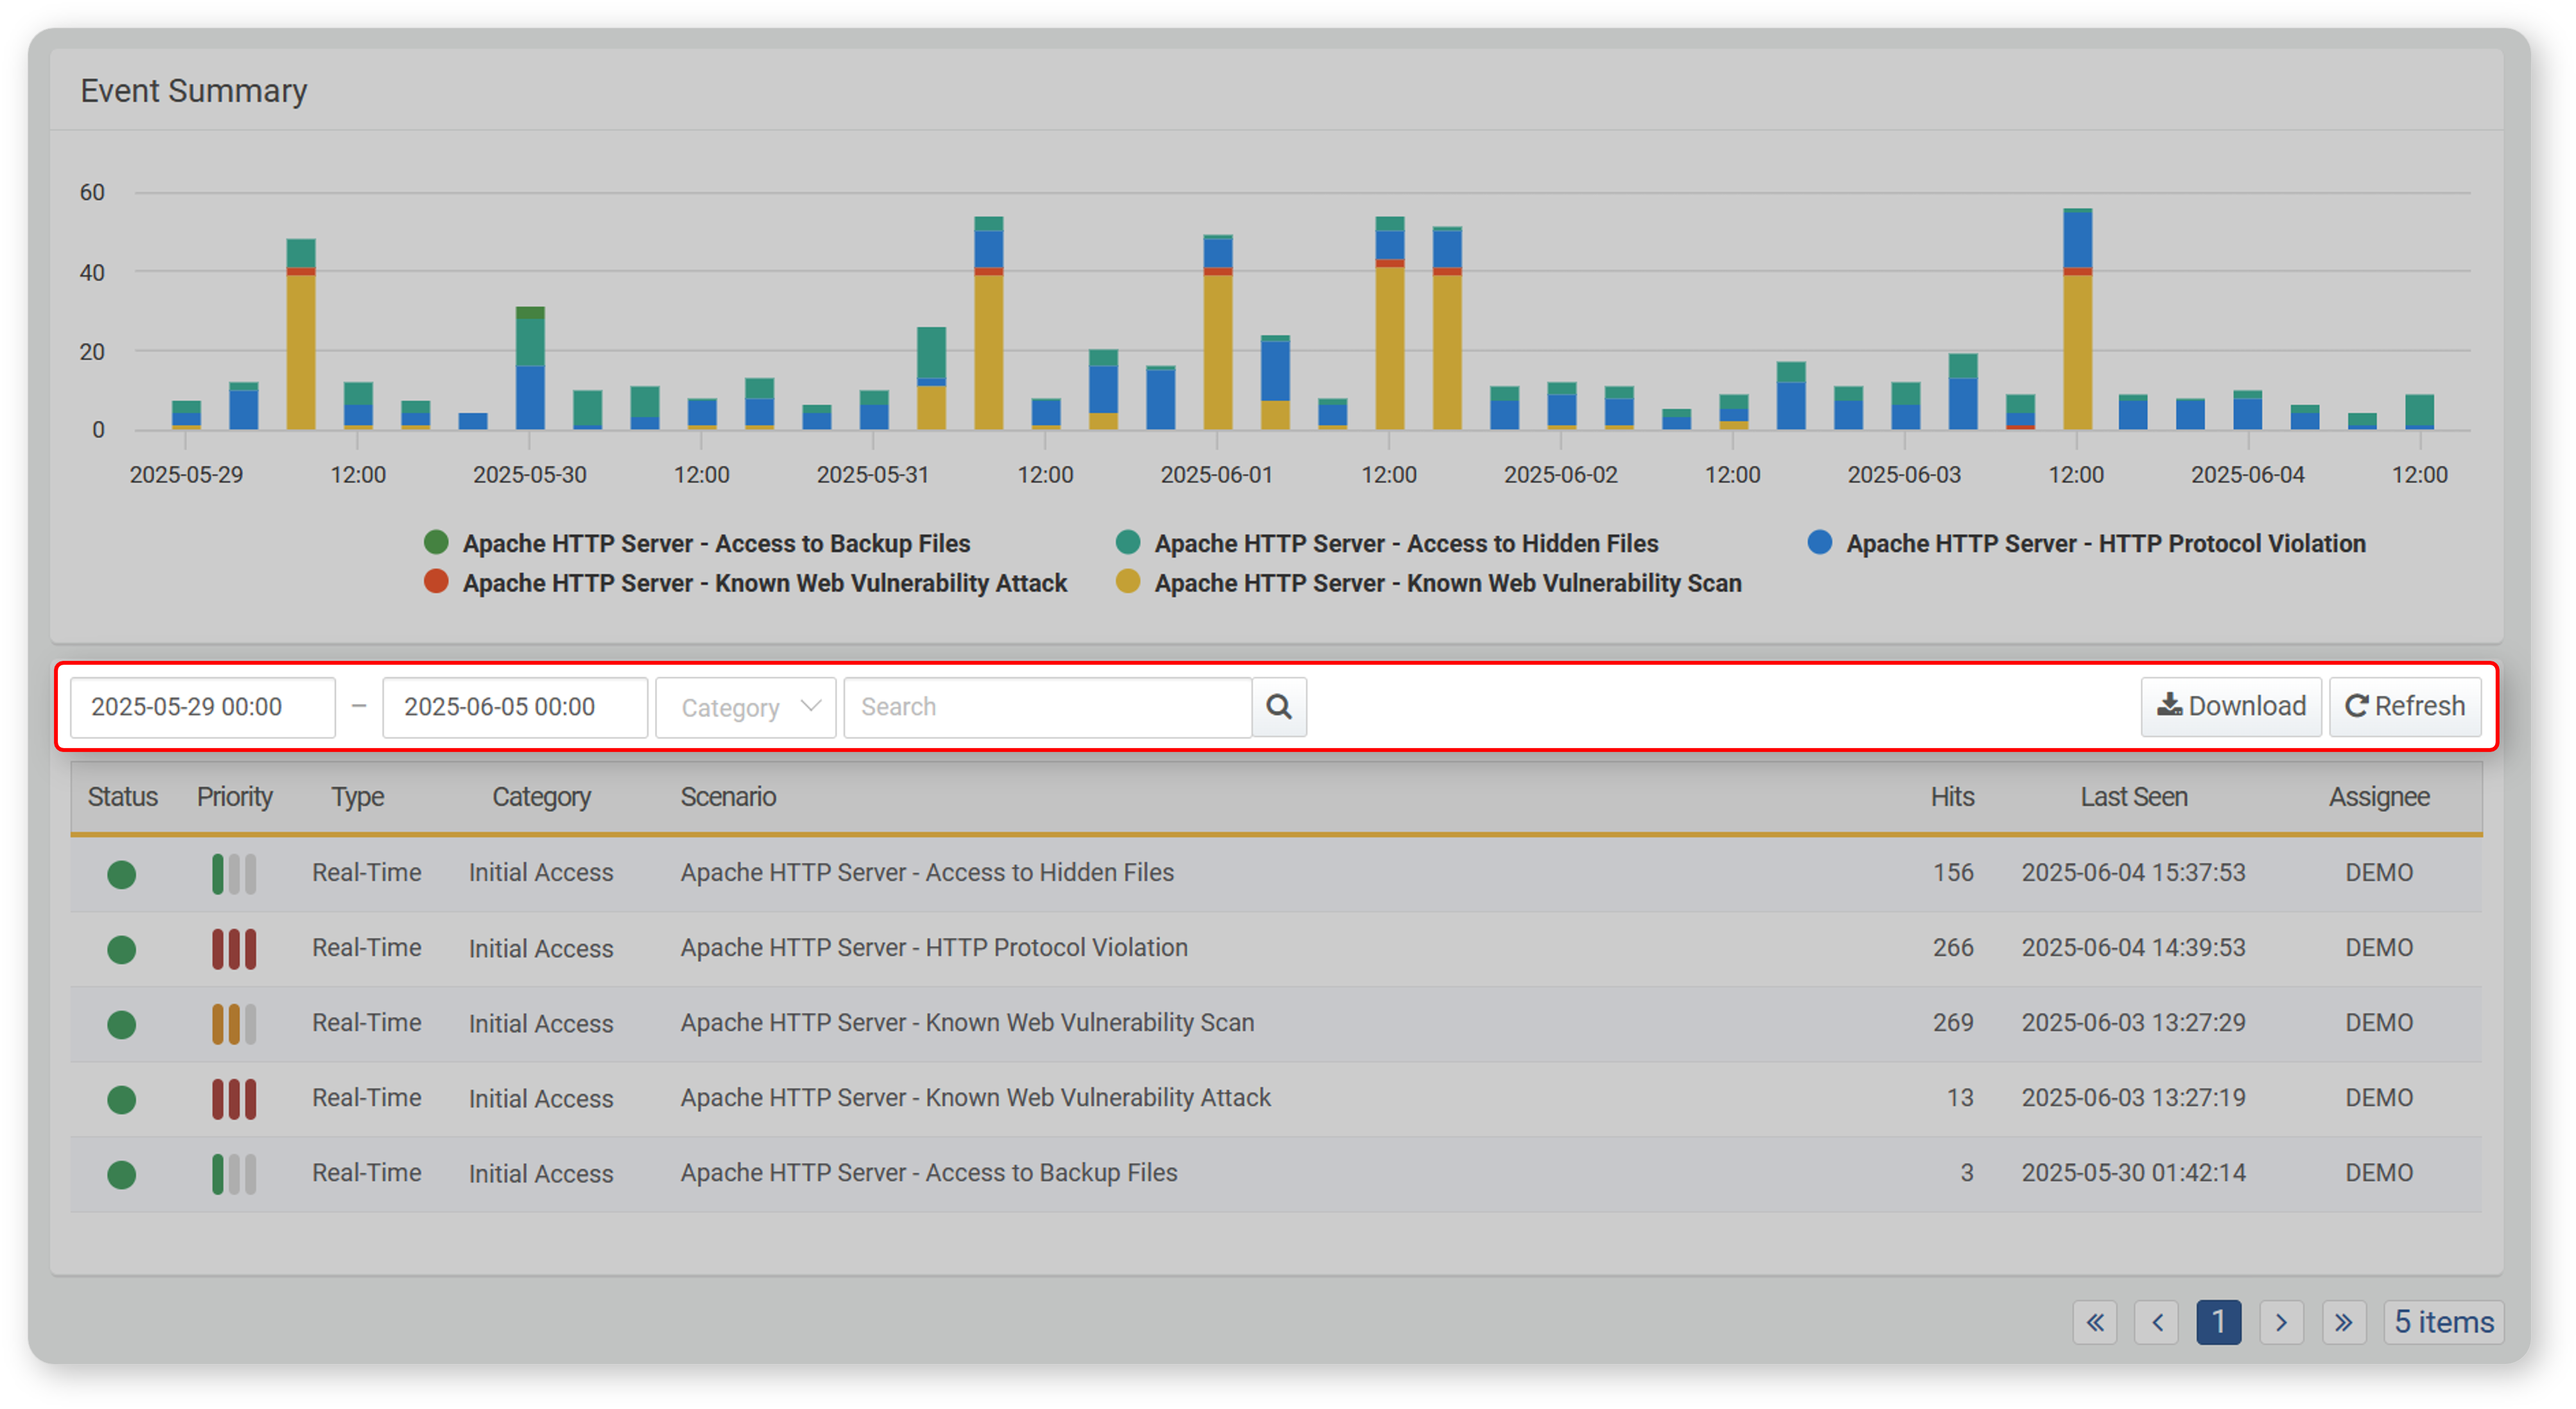Click the hits value 156
Viewport: 2576px width, 1409px height.
[1953, 873]
